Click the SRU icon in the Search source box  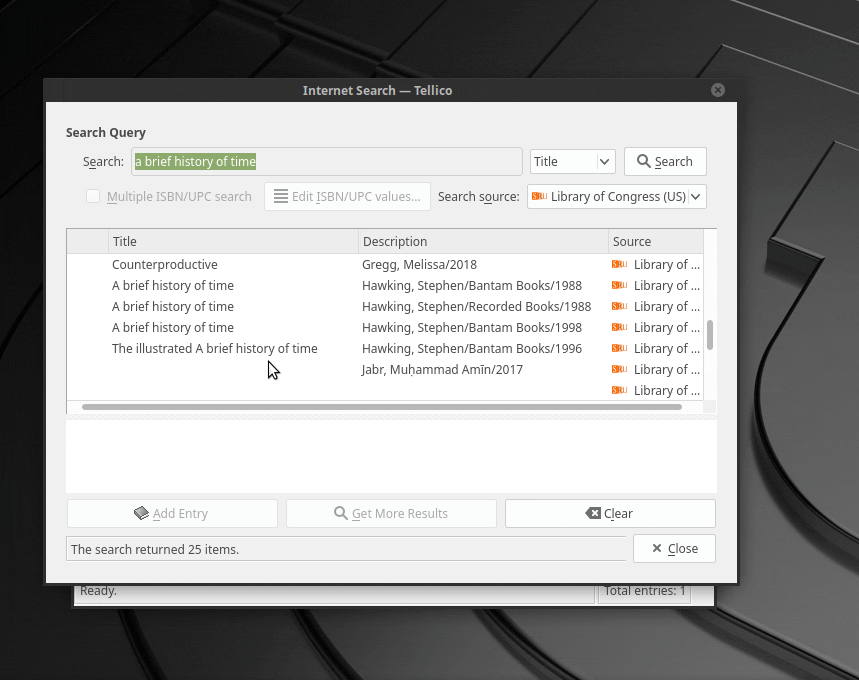coord(540,196)
